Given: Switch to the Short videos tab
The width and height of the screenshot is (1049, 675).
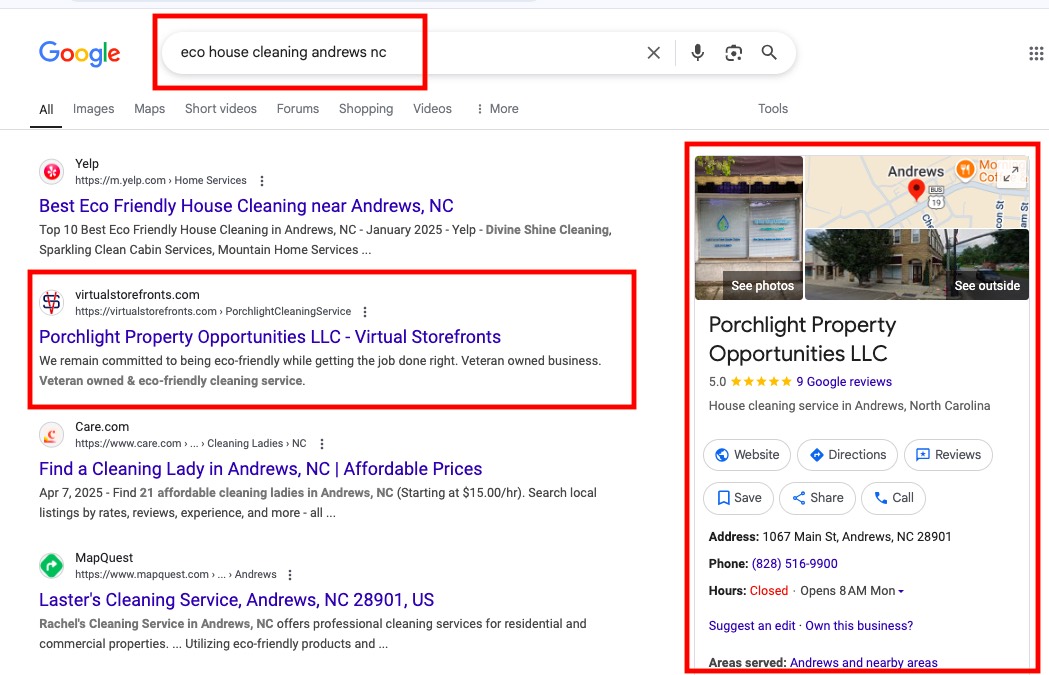Looking at the screenshot, I should coord(221,109).
